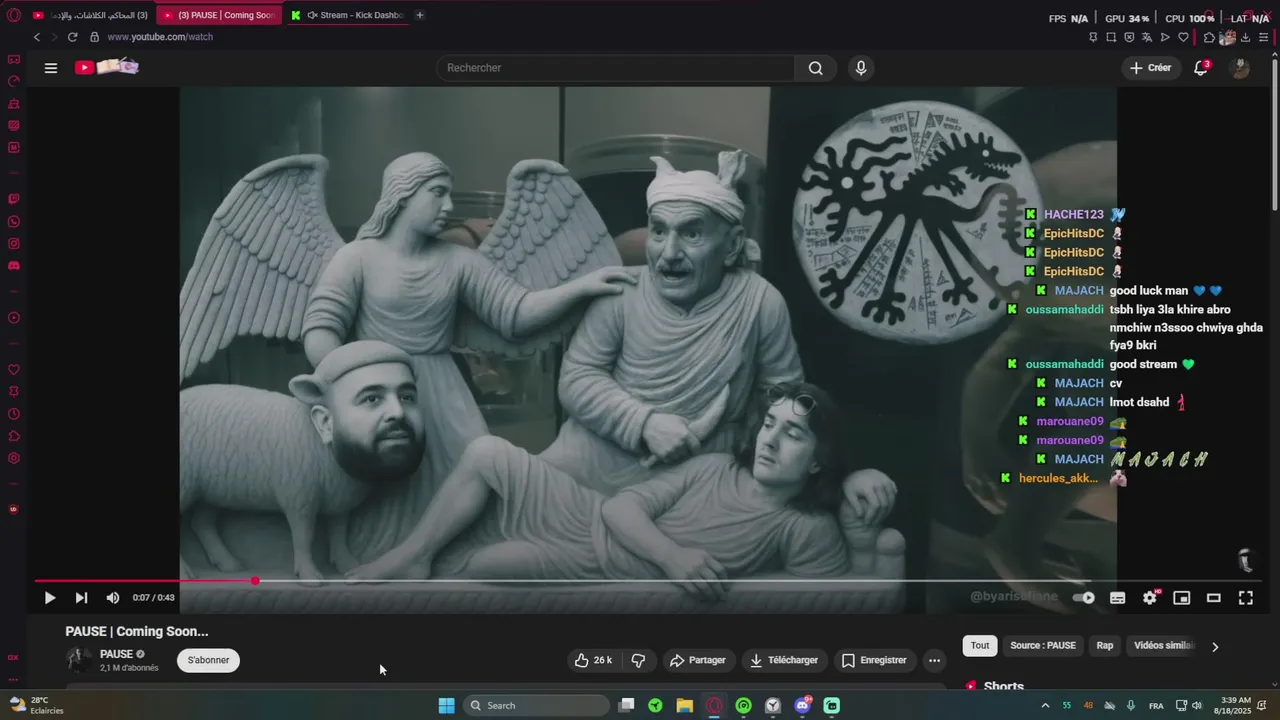Image resolution: width=1280 pixels, height=720 pixels.
Task: Open the Créer menu
Action: click(x=1150, y=68)
